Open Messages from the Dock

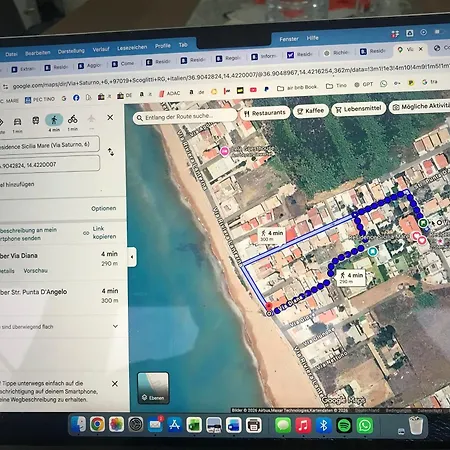283,426
